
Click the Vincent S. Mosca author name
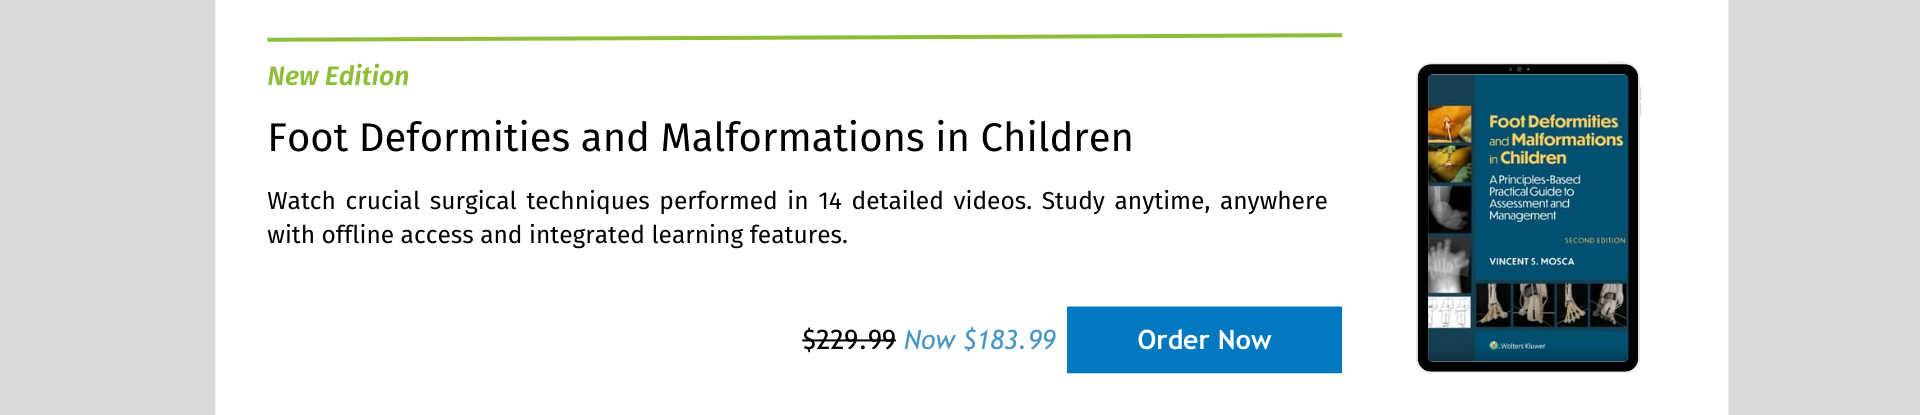1531,262
